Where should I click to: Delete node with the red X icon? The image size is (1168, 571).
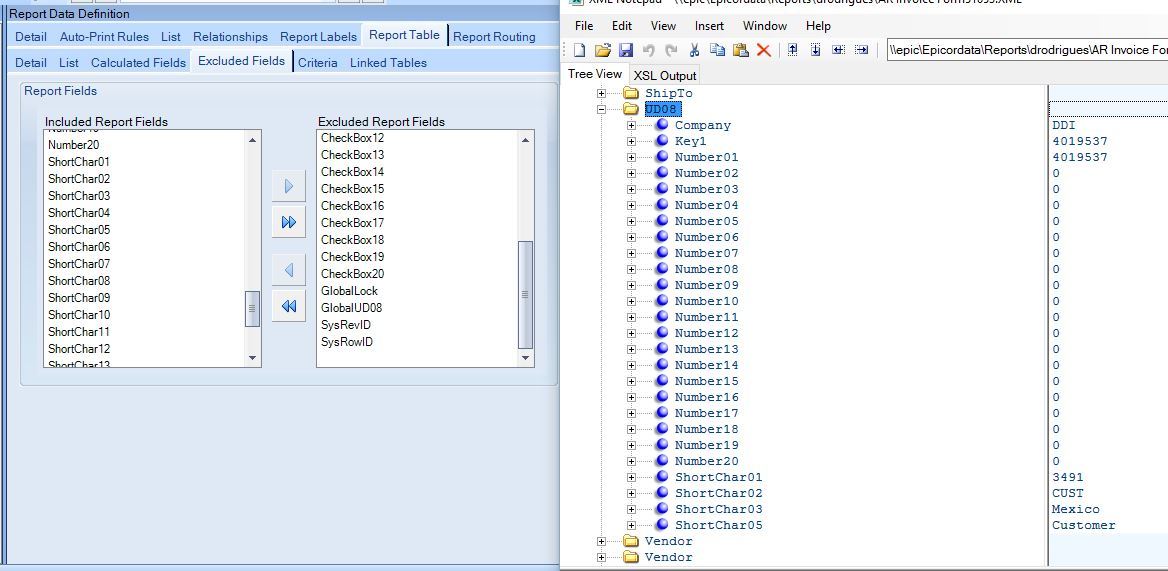tap(764, 50)
